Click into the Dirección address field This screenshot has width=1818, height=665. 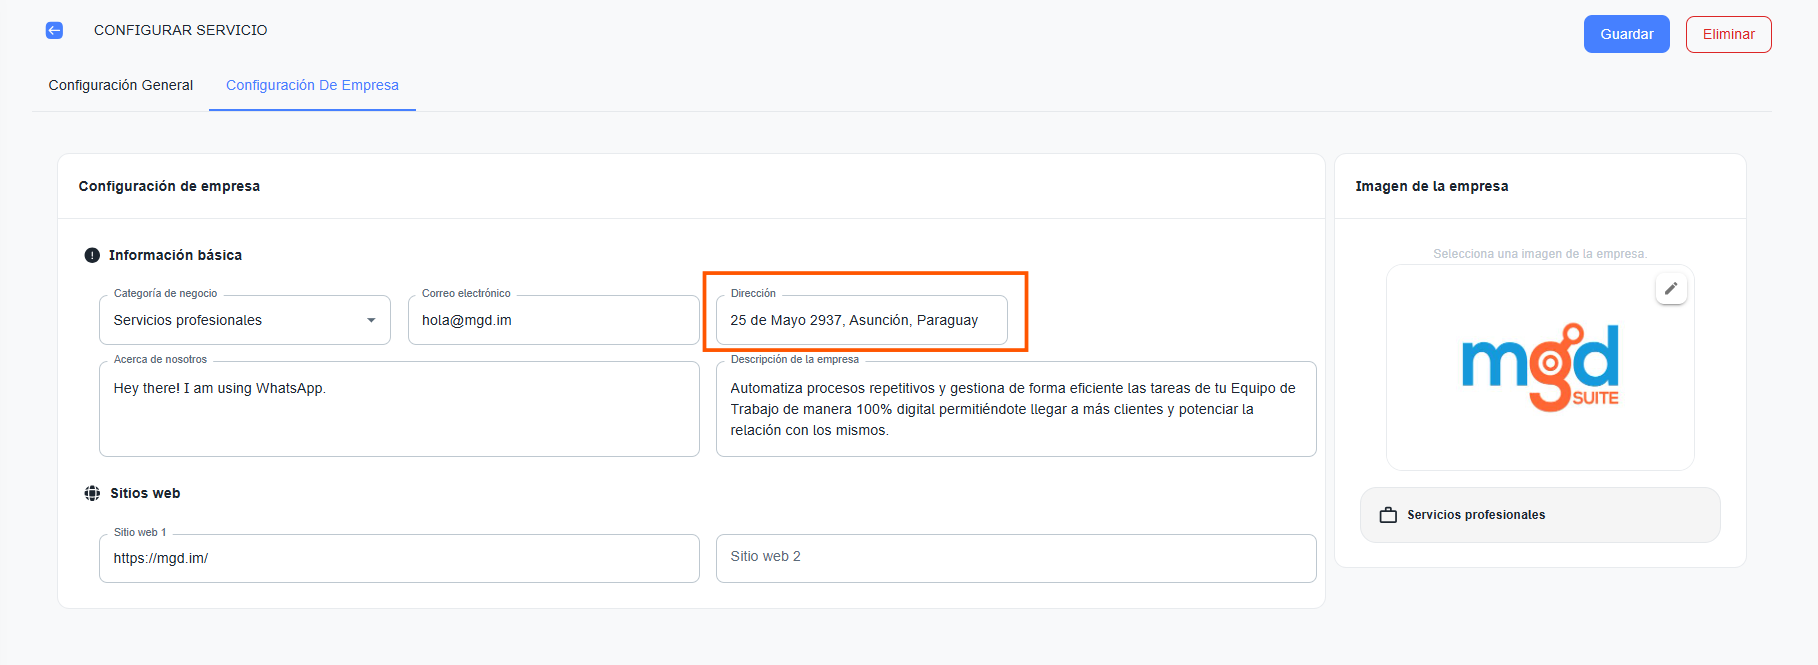(861, 320)
